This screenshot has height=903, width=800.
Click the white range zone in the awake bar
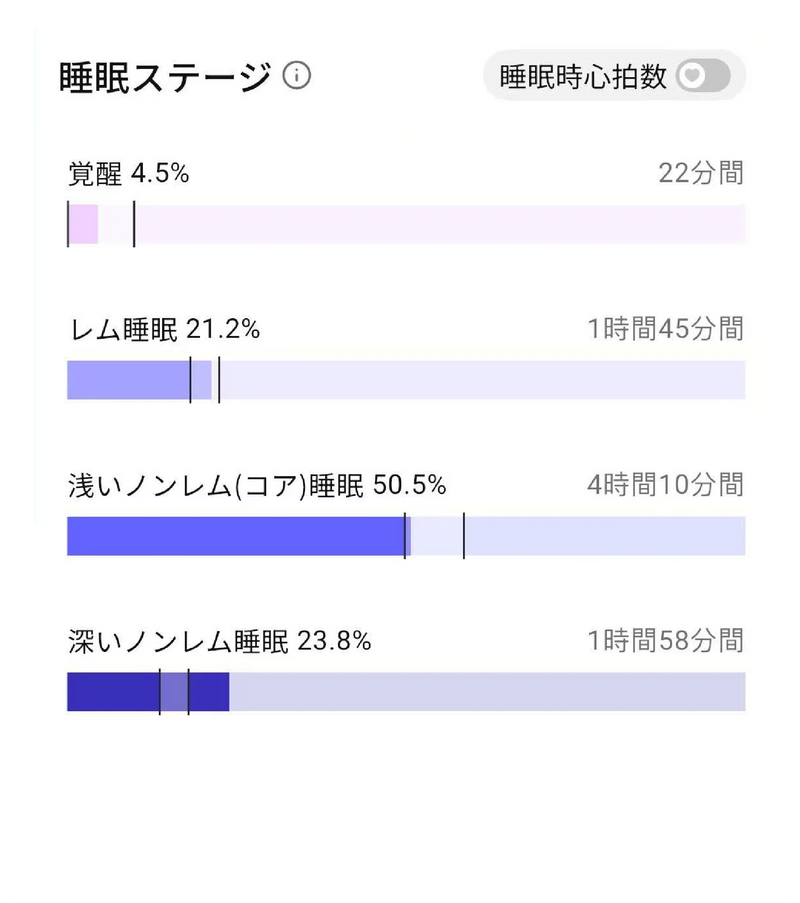point(116,224)
